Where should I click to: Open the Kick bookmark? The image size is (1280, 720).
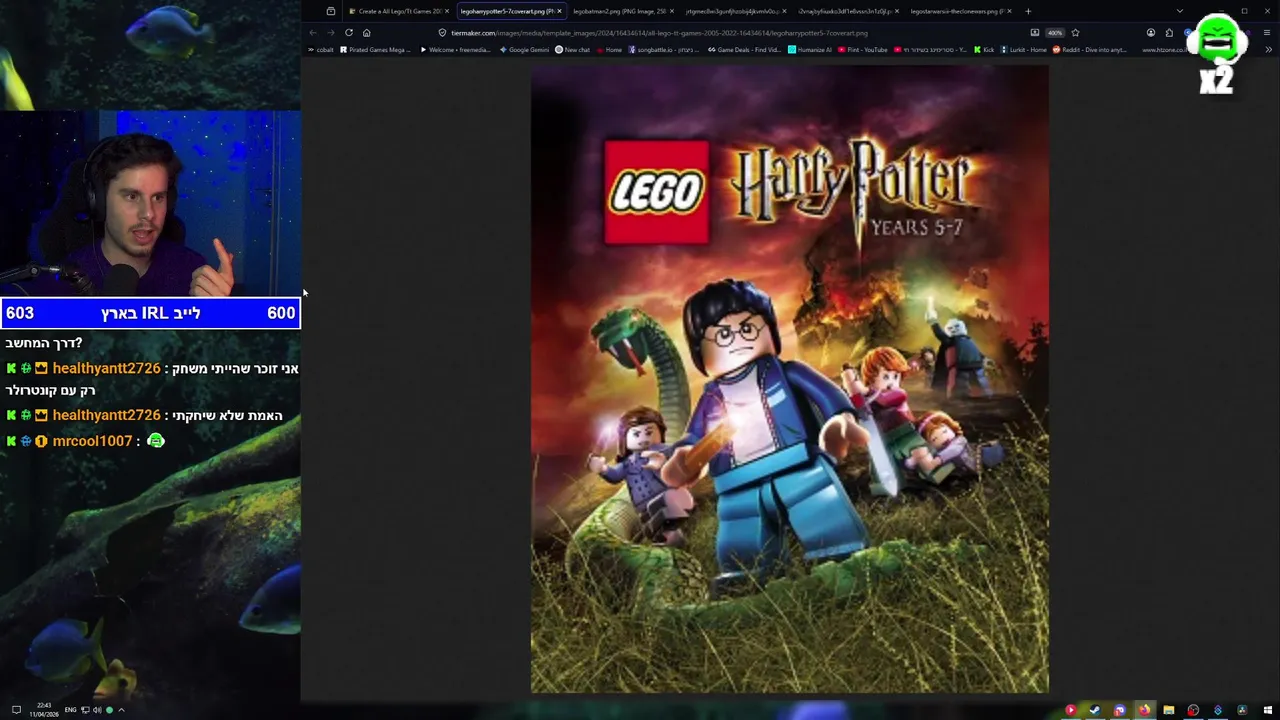pos(983,49)
